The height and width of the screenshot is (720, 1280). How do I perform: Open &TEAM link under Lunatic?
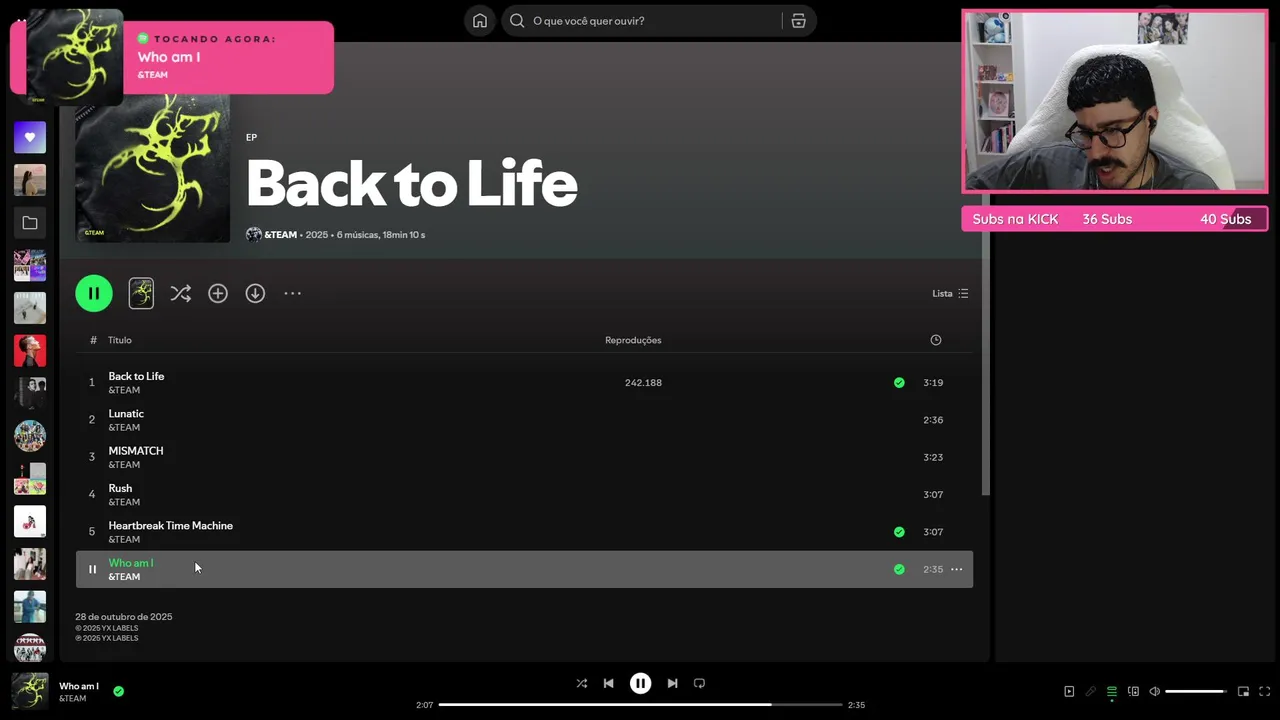coord(124,427)
